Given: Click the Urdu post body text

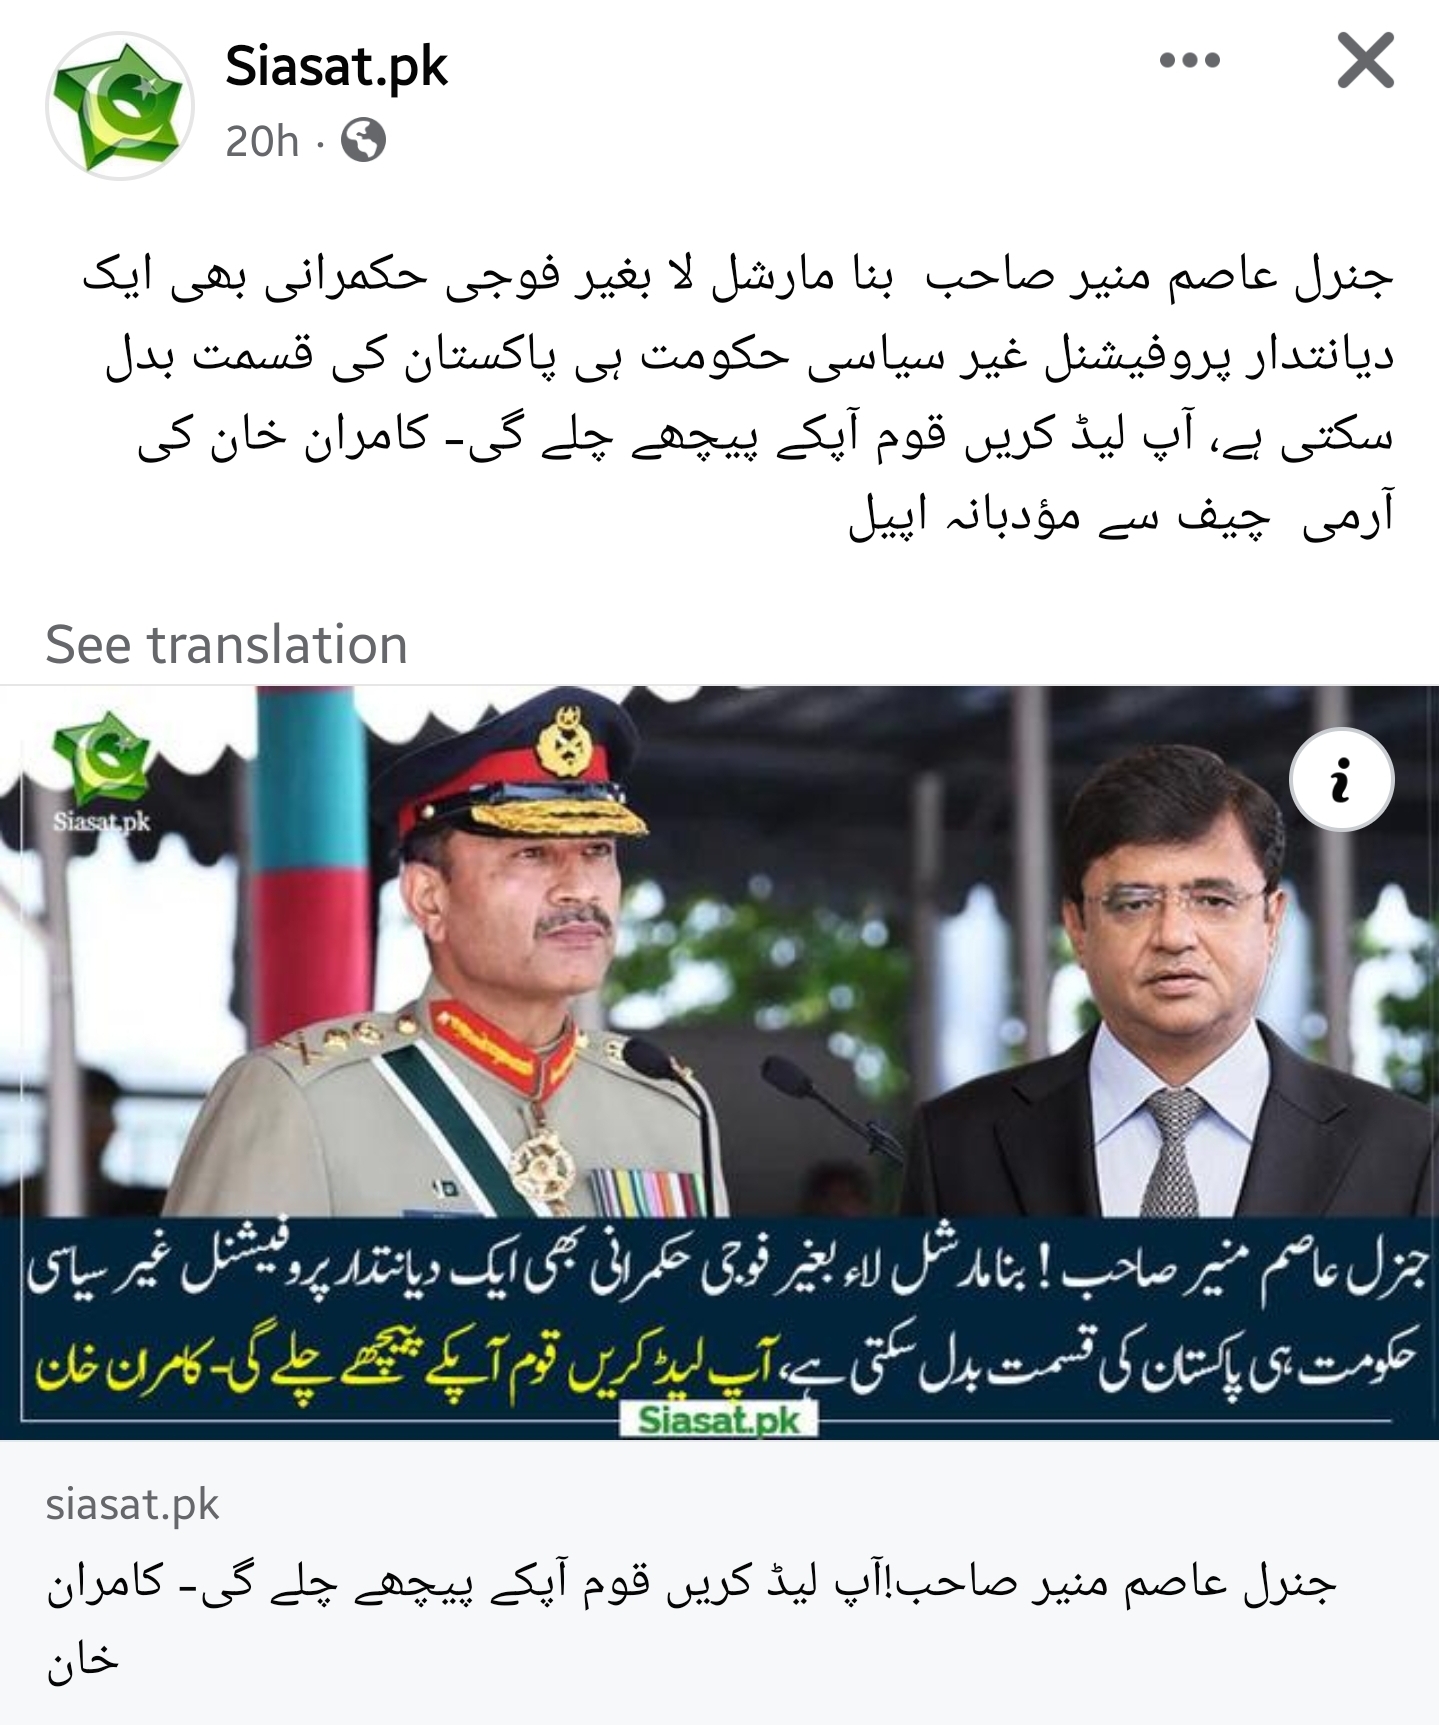Looking at the screenshot, I should (x=740, y=397).
